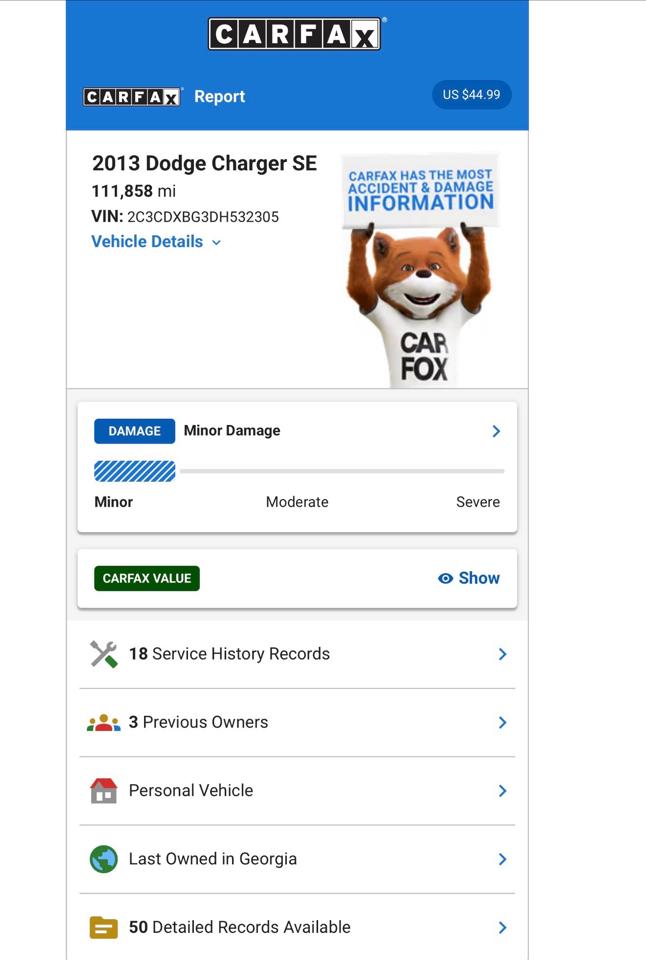
Task: Click the blue DAMAGE badge
Action: pos(135,431)
